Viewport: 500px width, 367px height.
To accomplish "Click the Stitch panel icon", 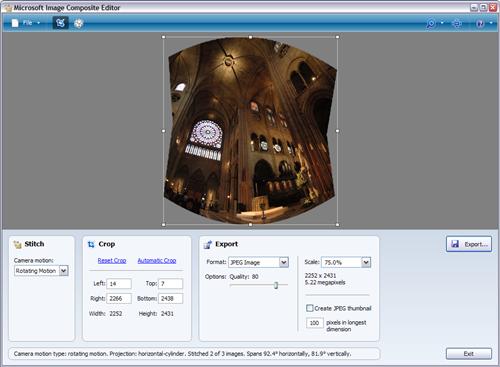I will (x=17, y=244).
